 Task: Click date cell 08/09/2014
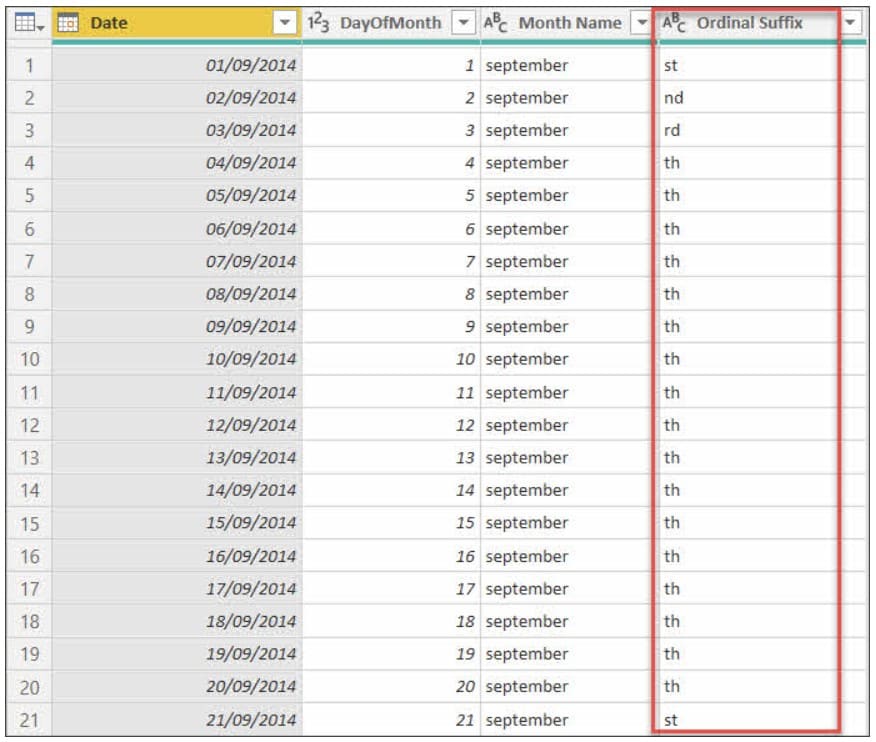tap(177, 294)
